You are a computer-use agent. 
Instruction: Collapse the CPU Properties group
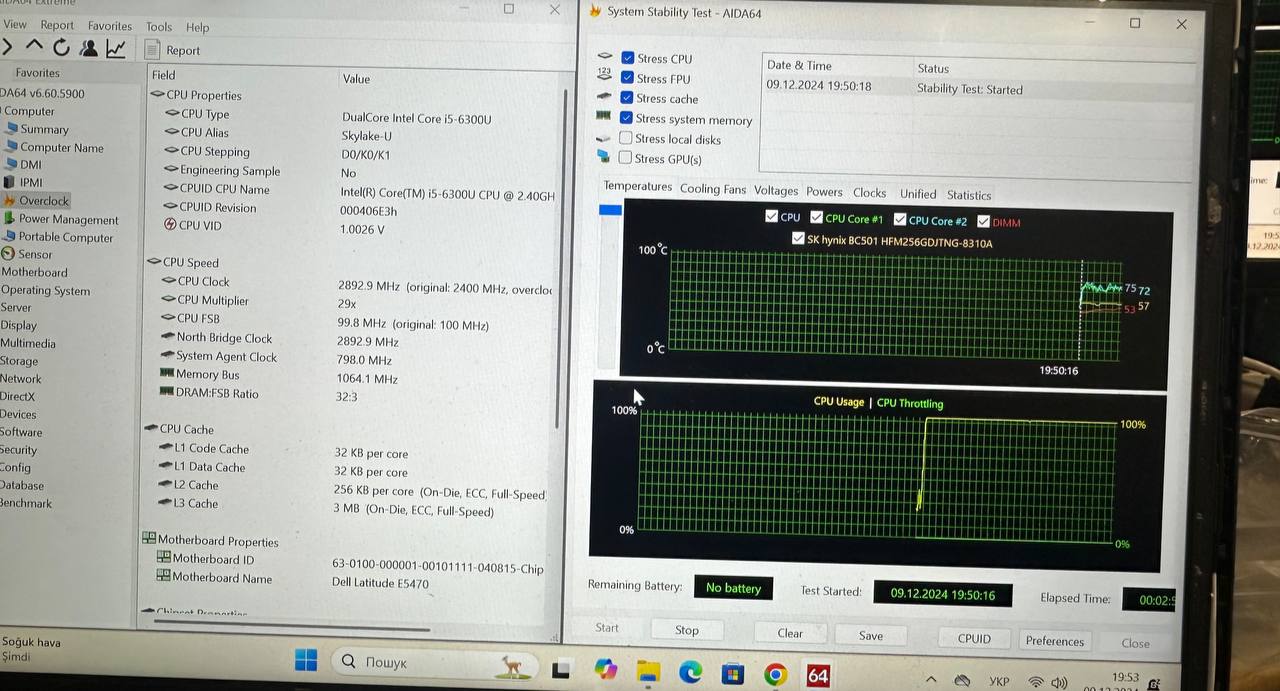point(156,95)
